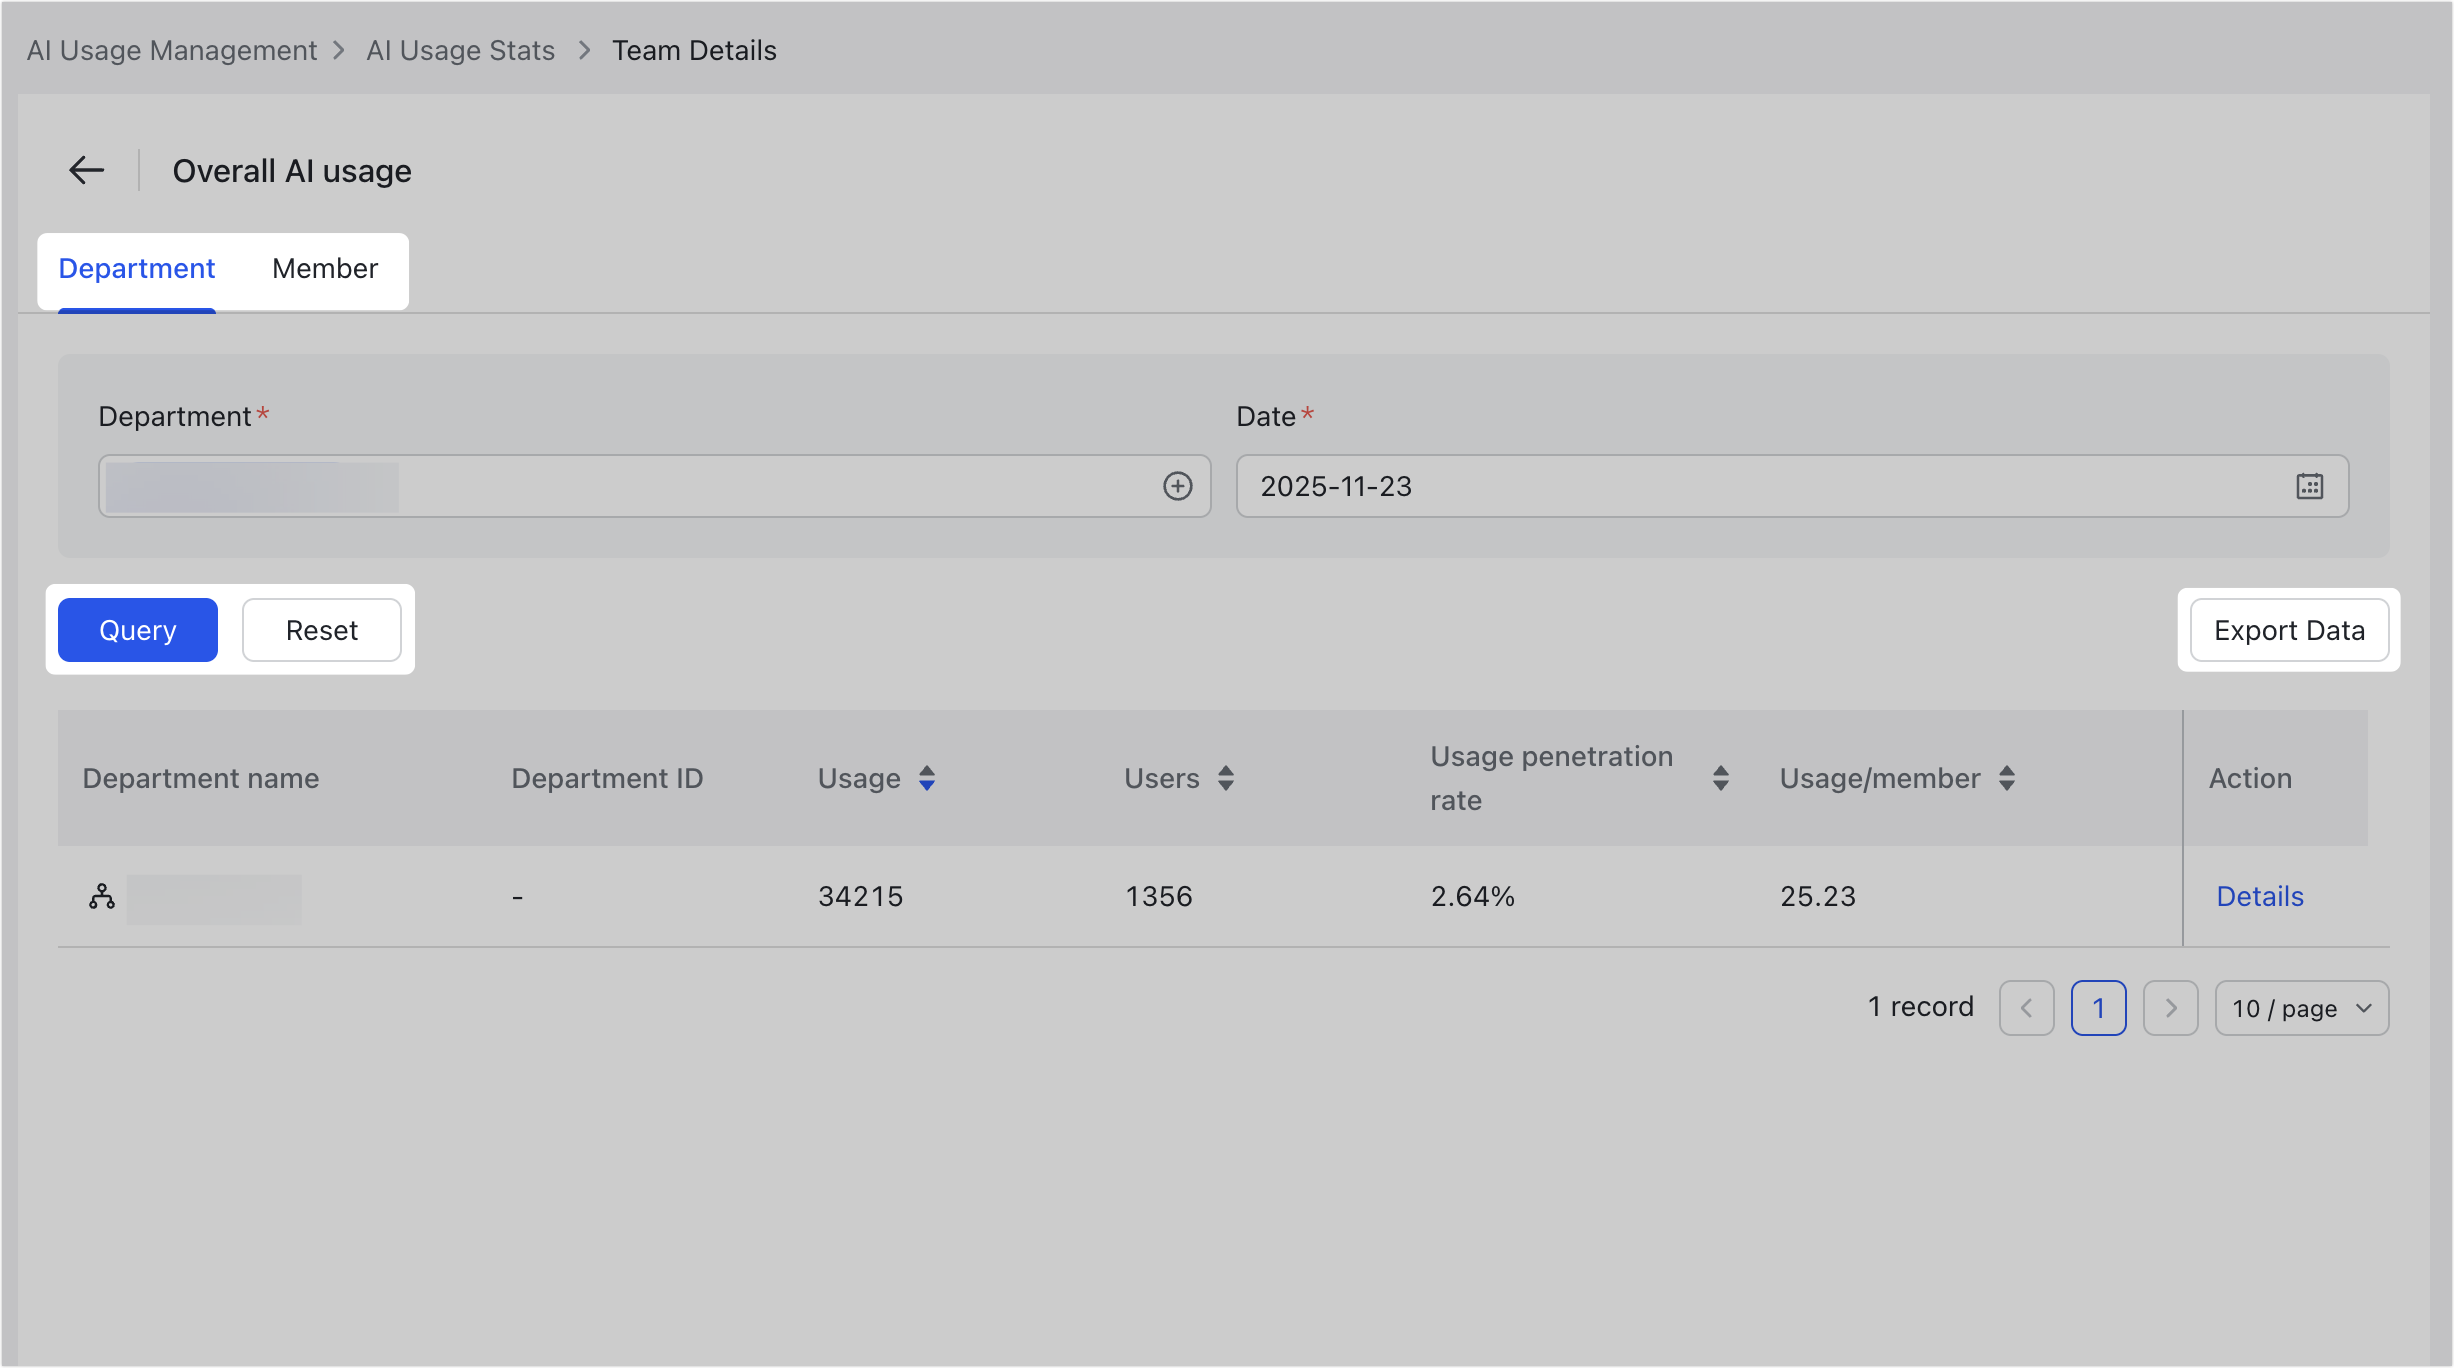Switch to the Member tab
2454x1368 pixels.
[325, 268]
